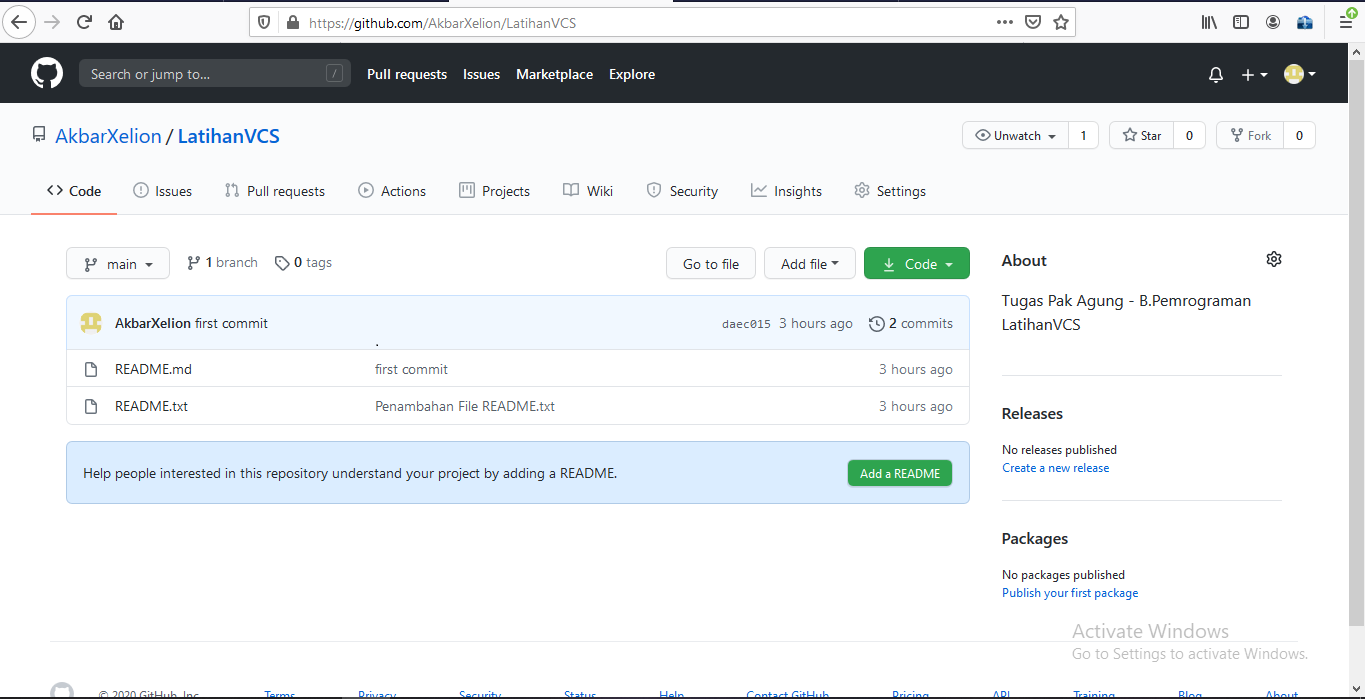This screenshot has height=699, width=1365.
Task: Open the README.txt file
Action: (x=151, y=406)
